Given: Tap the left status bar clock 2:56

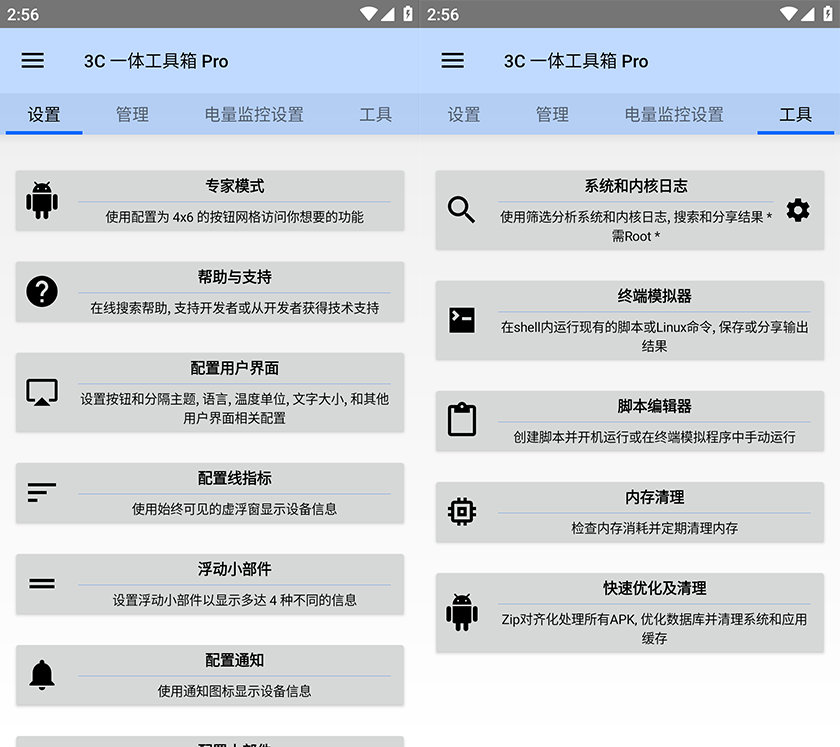Looking at the screenshot, I should pos(23,14).
